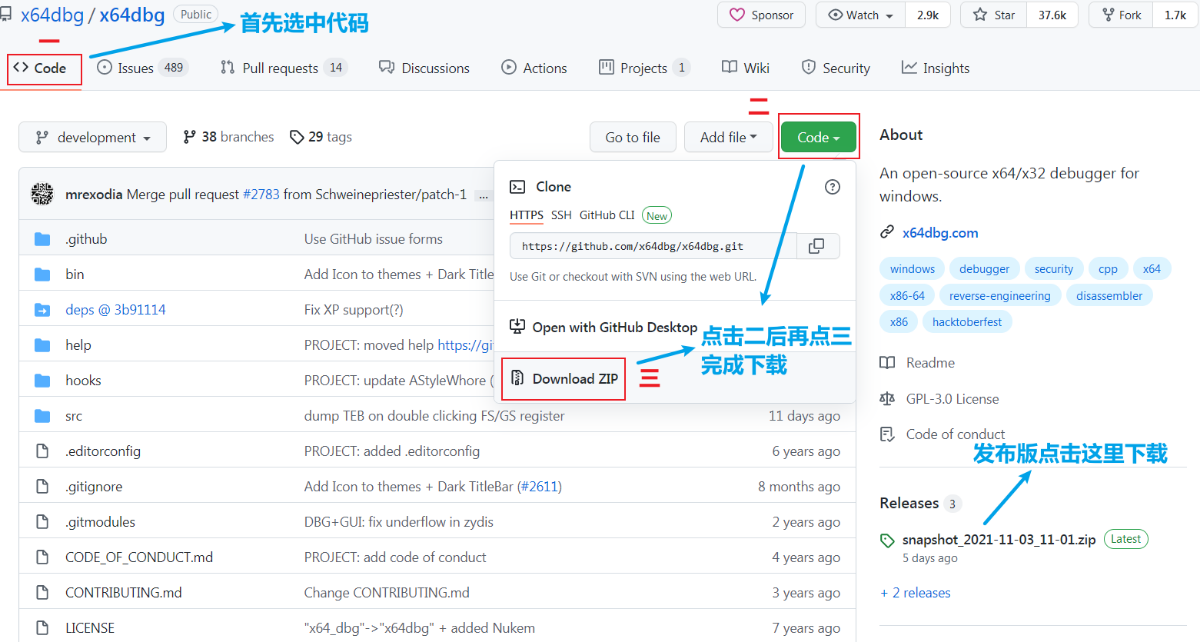Image resolution: width=1200 pixels, height=642 pixels.
Task: Open the development branch dropdown
Action: pyautogui.click(x=93, y=137)
